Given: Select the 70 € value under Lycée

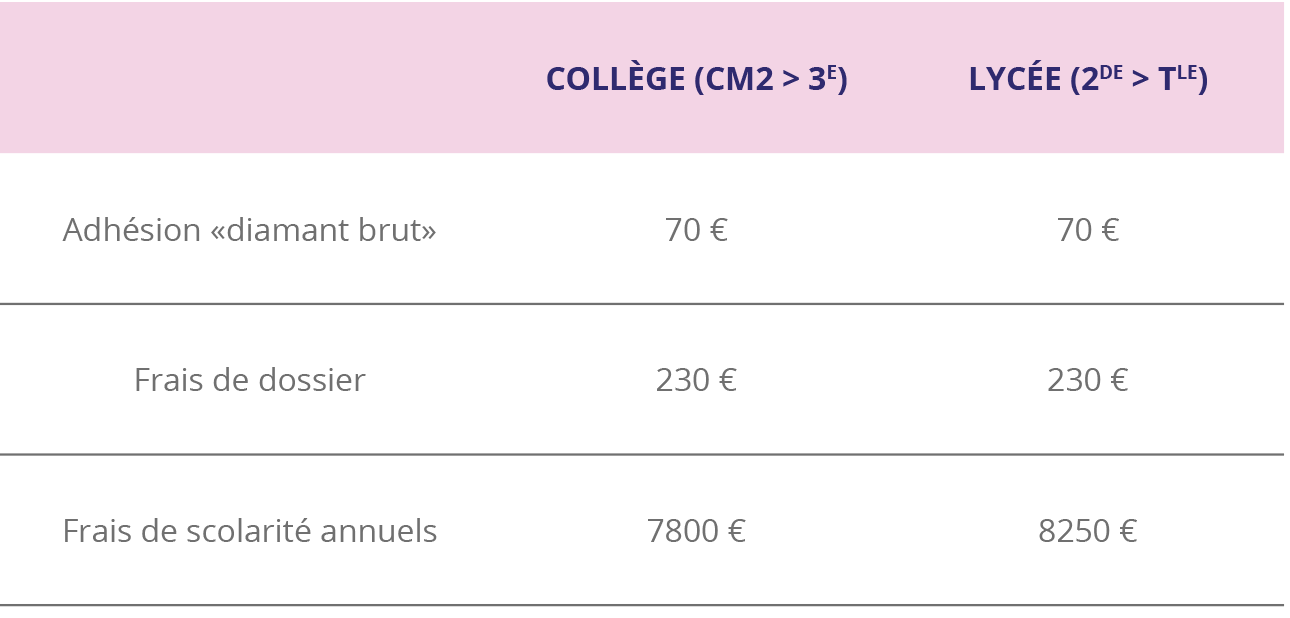Looking at the screenshot, I should coord(1088,230).
